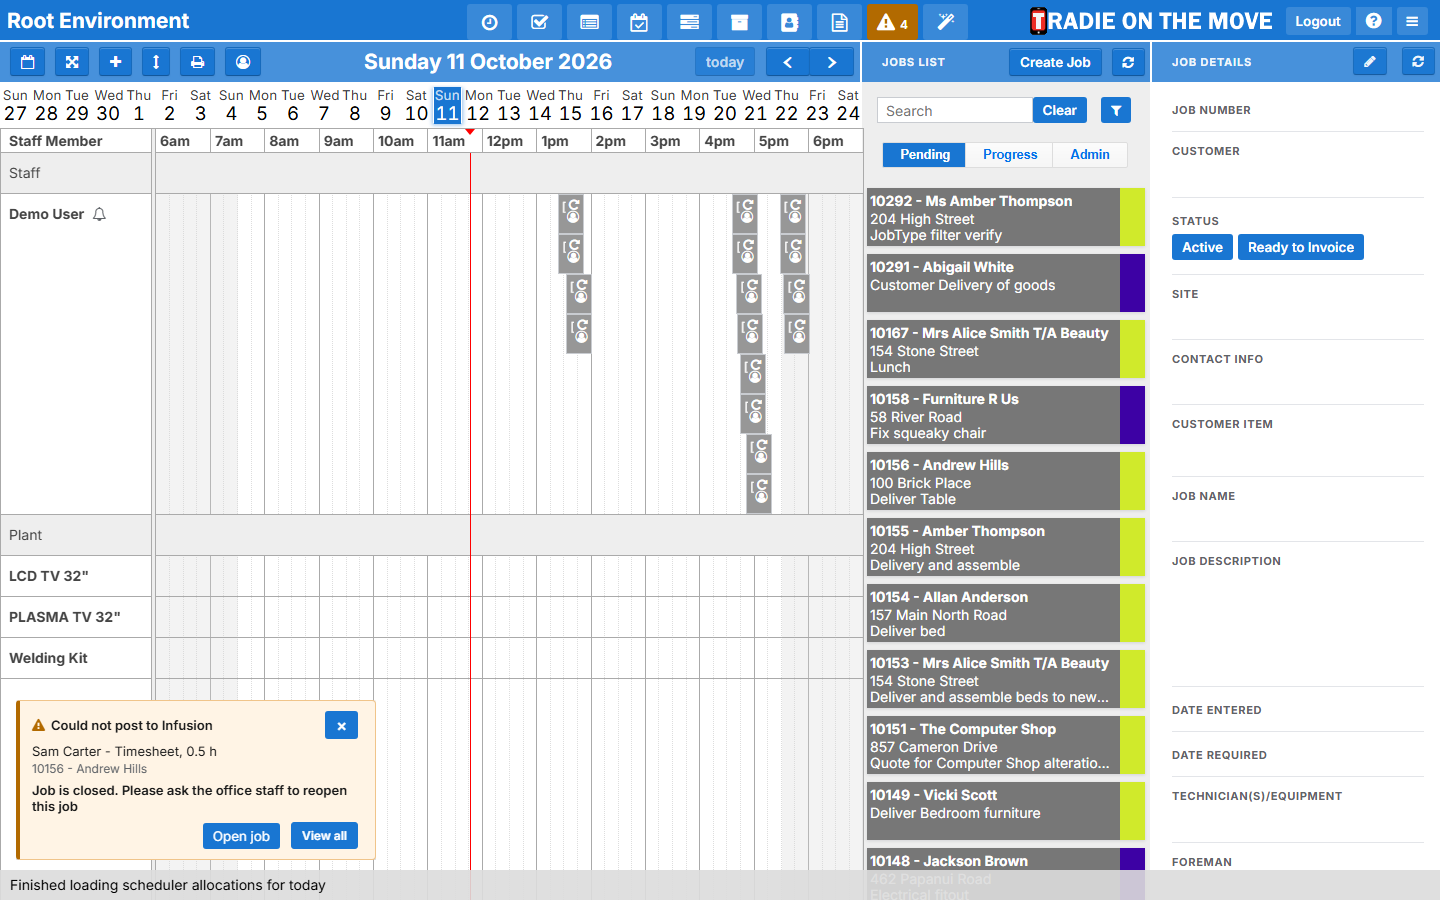Viewport: 1440px width, 900px height.
Task: Click the PLASMA TV 32" plant row
Action: [76, 617]
